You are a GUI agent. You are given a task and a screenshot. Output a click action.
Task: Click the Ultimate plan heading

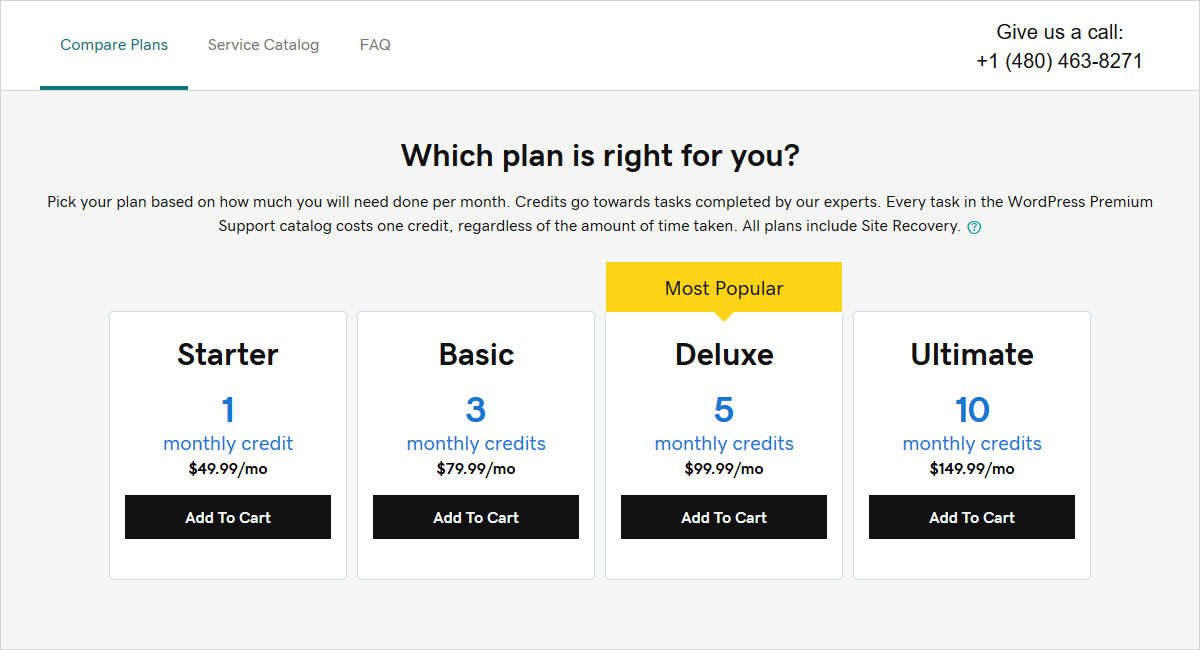972,354
